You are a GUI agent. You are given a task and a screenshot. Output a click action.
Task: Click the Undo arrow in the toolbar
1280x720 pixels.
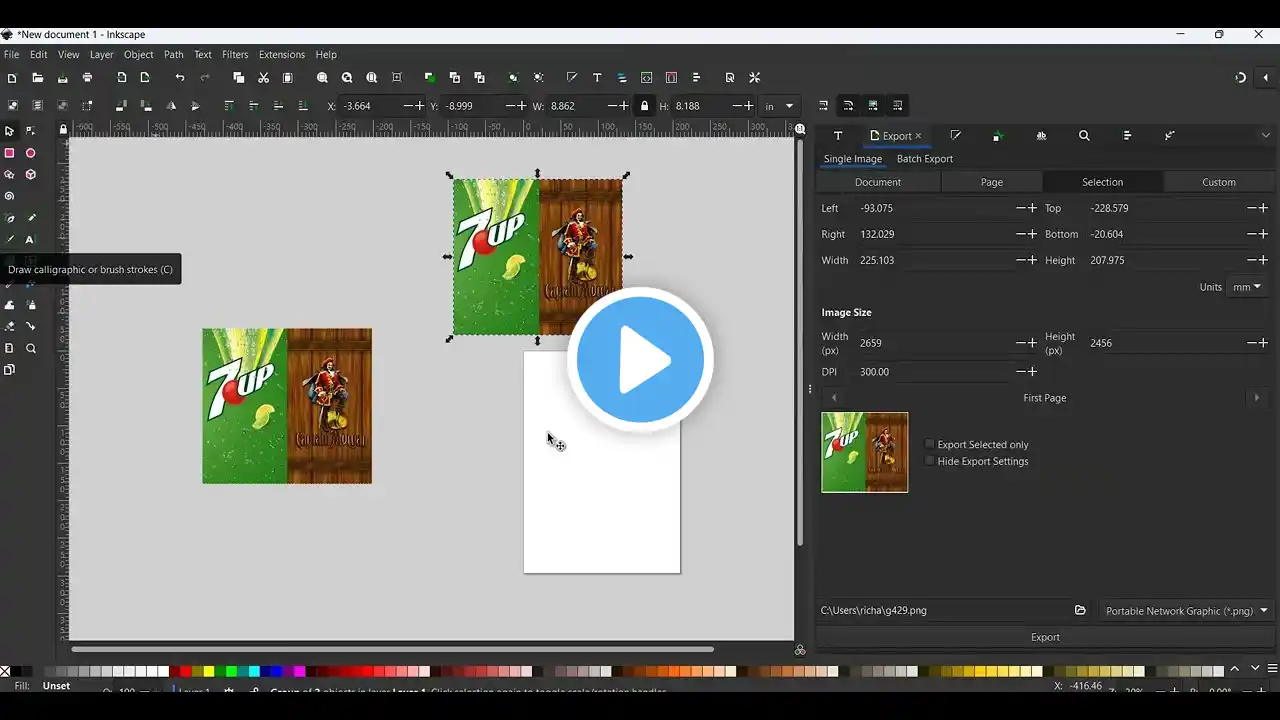tap(180, 78)
